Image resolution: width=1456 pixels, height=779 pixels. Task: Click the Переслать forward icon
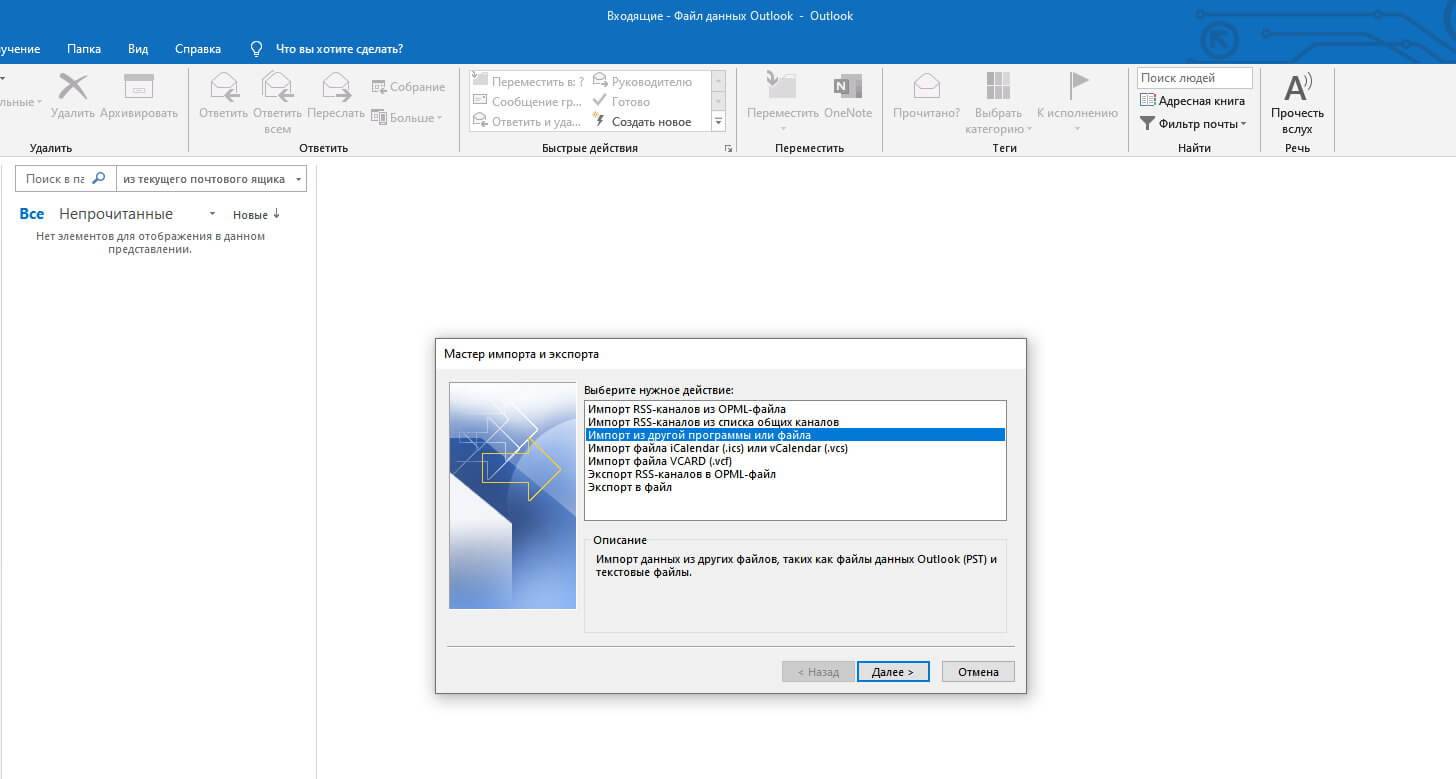pyautogui.click(x=336, y=88)
